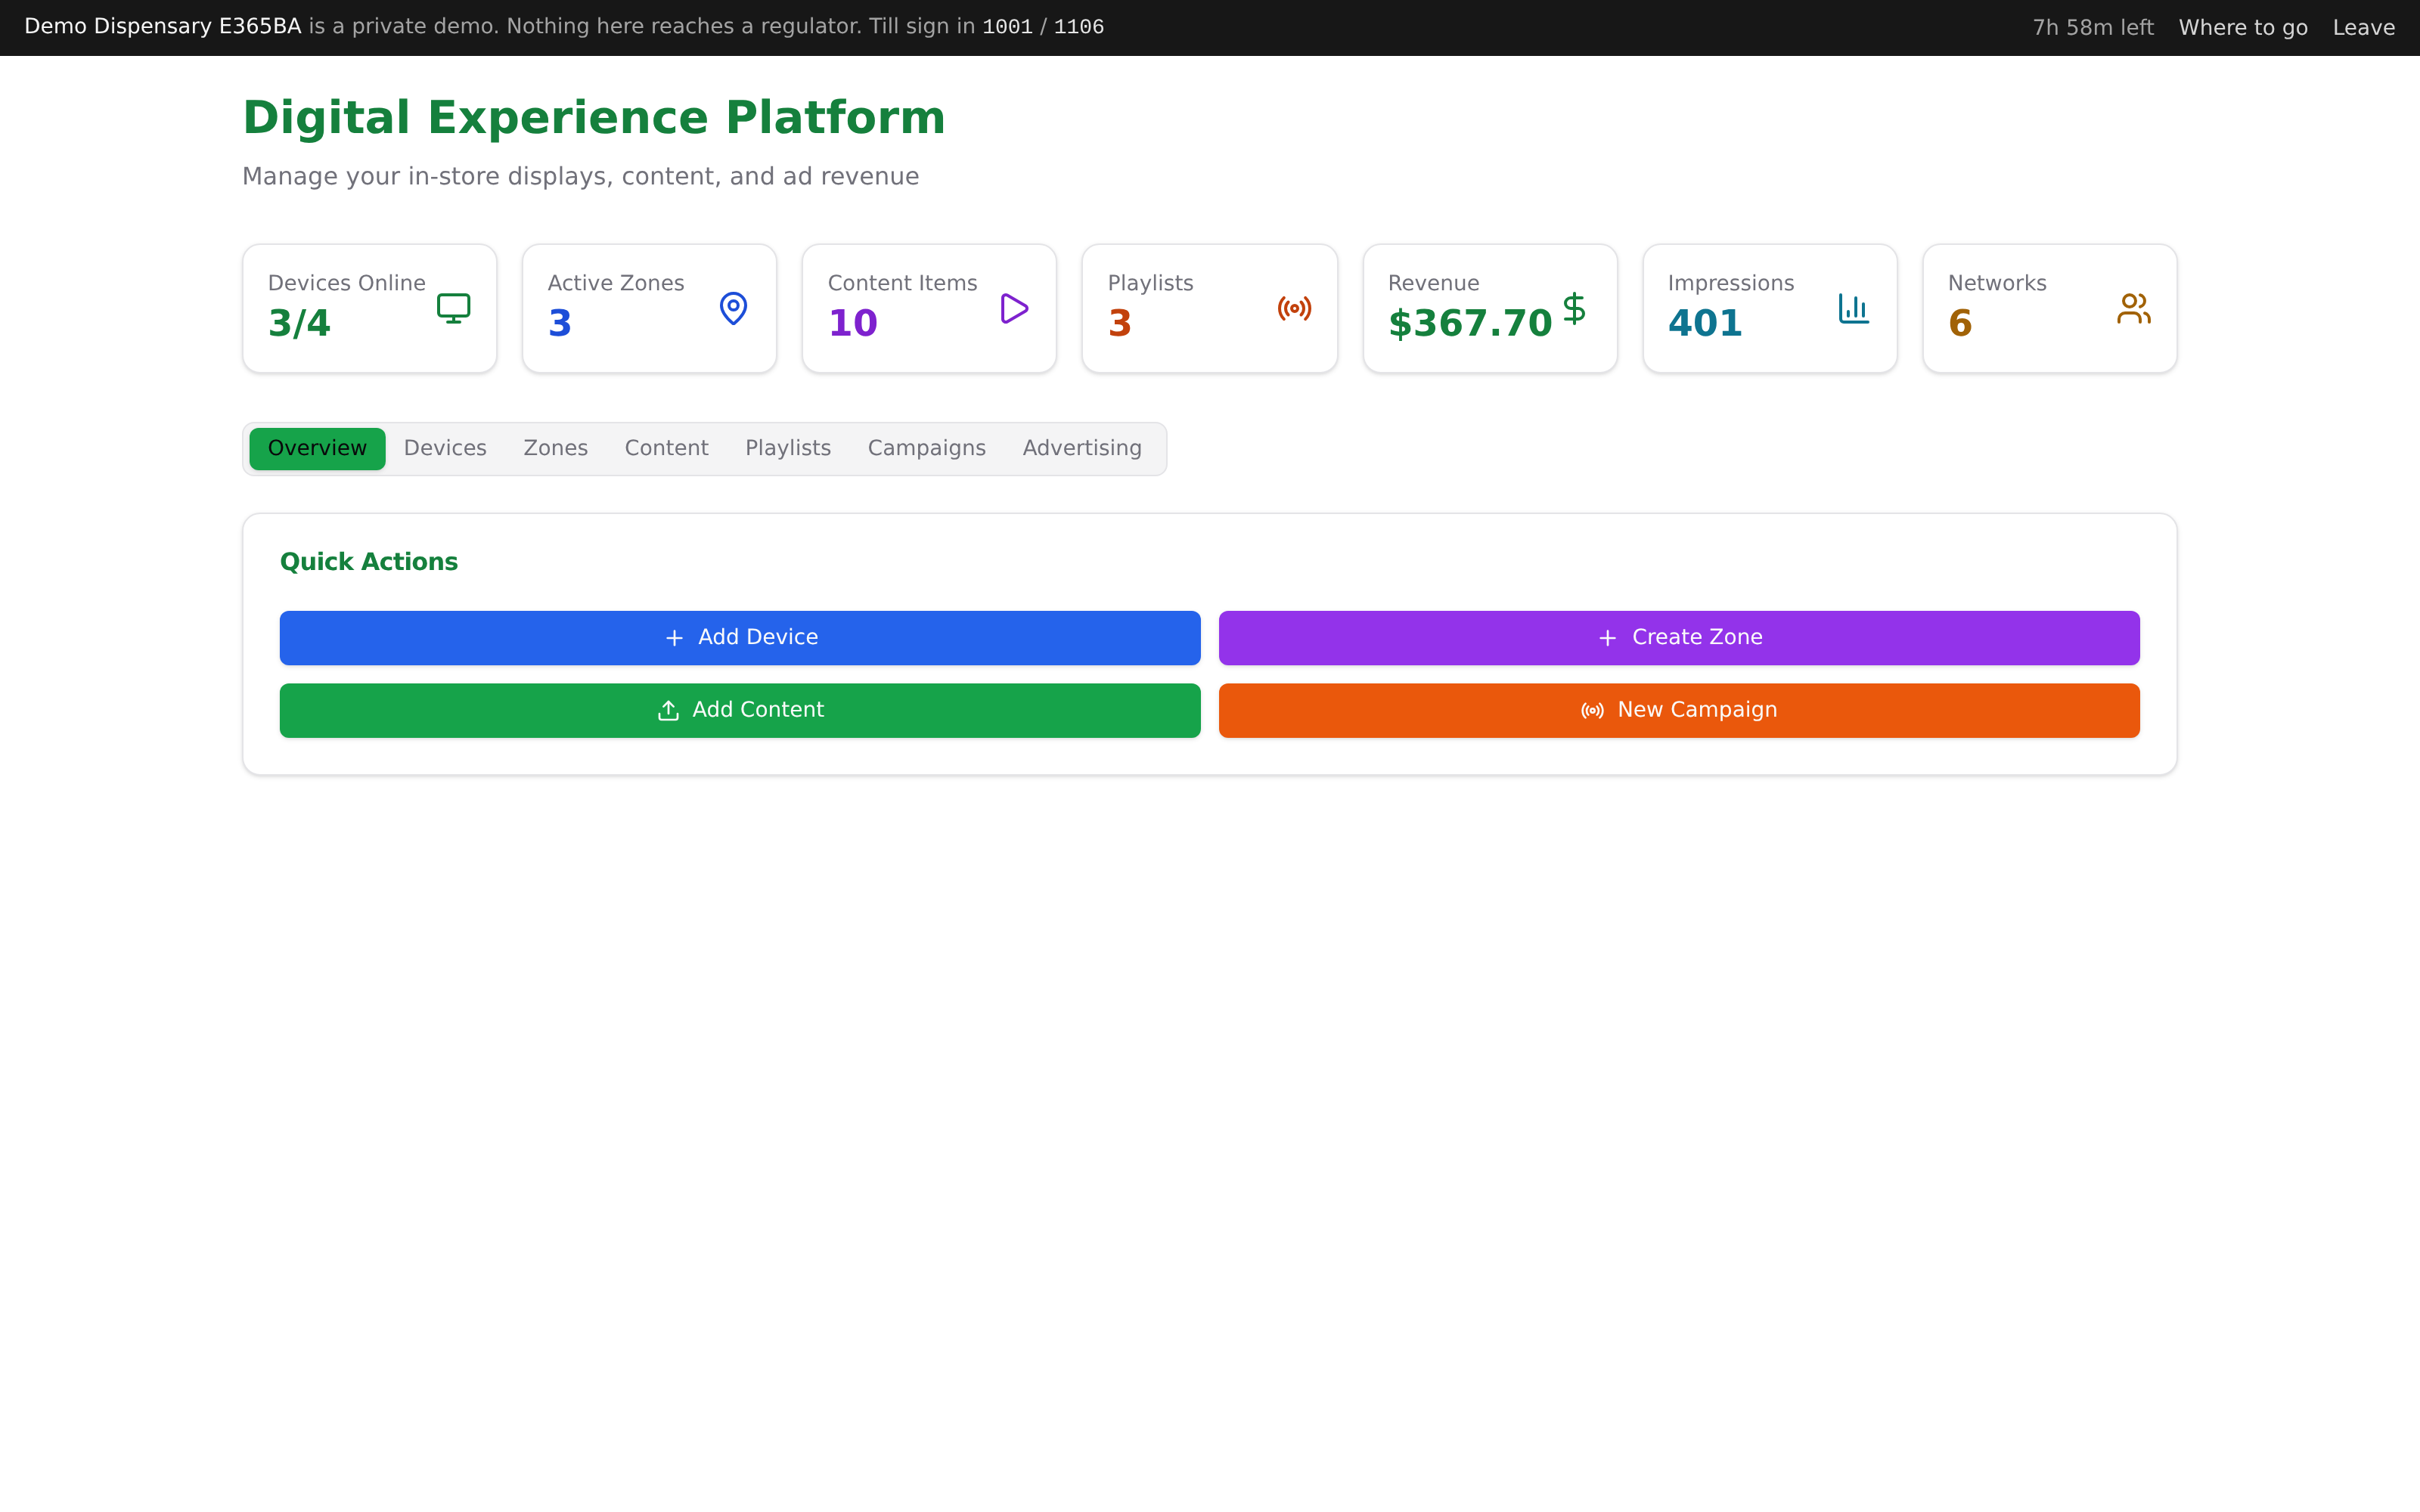Switch to the Devices tab
The height and width of the screenshot is (1512, 2420).
pyautogui.click(x=445, y=448)
